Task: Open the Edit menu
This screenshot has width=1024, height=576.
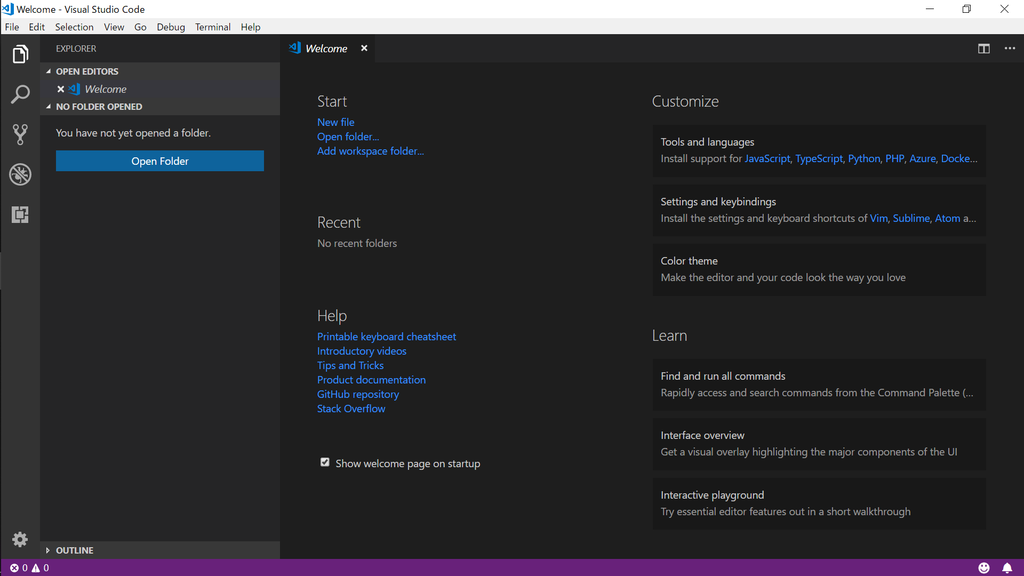Action: [x=37, y=27]
